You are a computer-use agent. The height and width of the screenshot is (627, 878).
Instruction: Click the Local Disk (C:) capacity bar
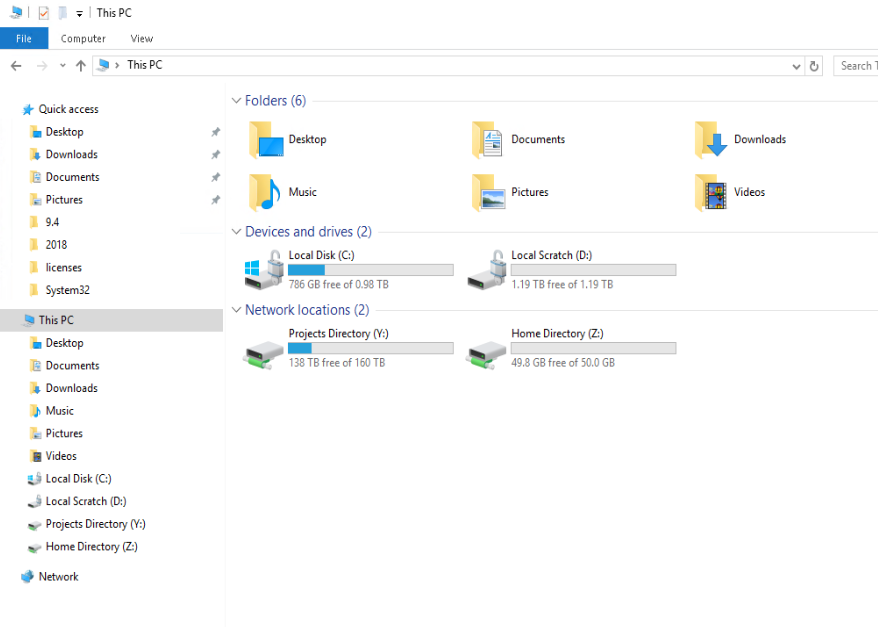(370, 270)
